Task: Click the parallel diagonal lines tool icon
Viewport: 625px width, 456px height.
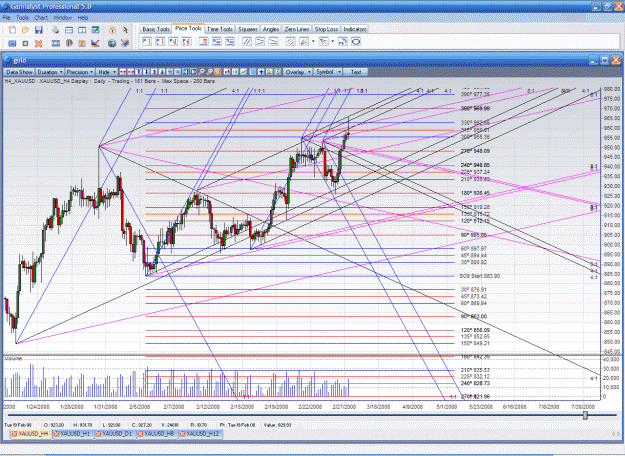Action: (x=247, y=41)
